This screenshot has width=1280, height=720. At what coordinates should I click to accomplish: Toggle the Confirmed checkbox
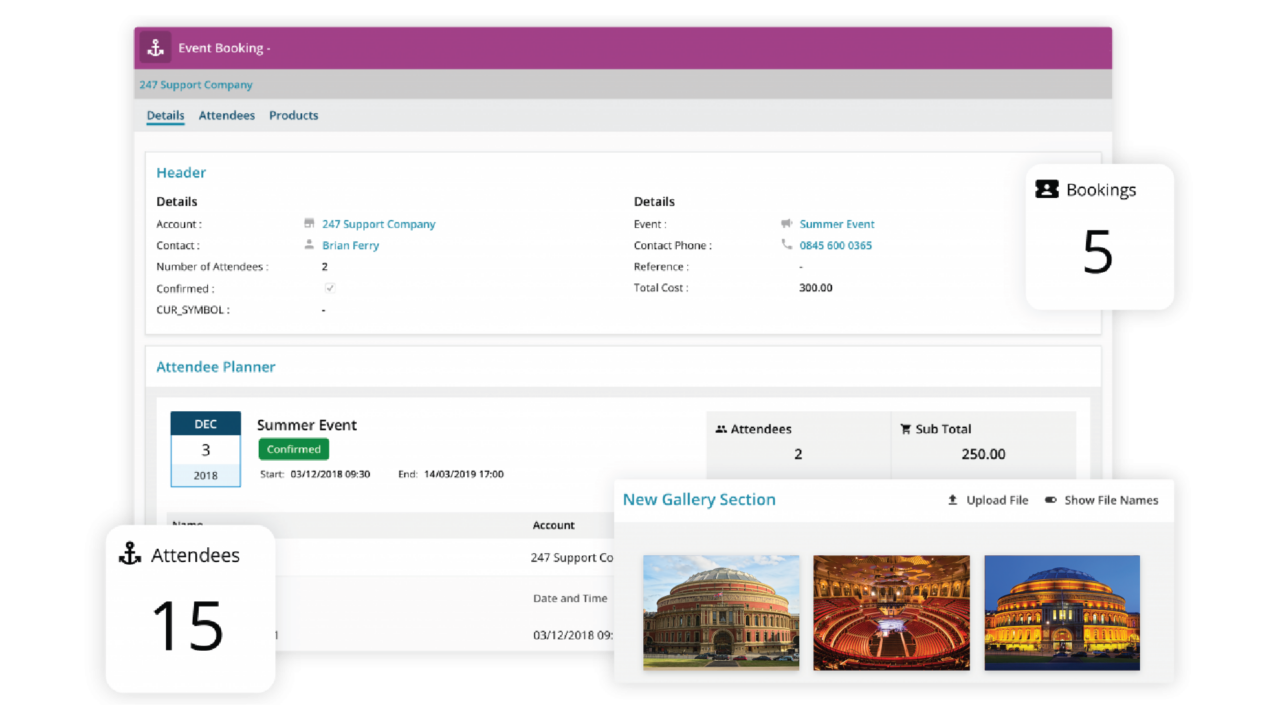click(329, 288)
